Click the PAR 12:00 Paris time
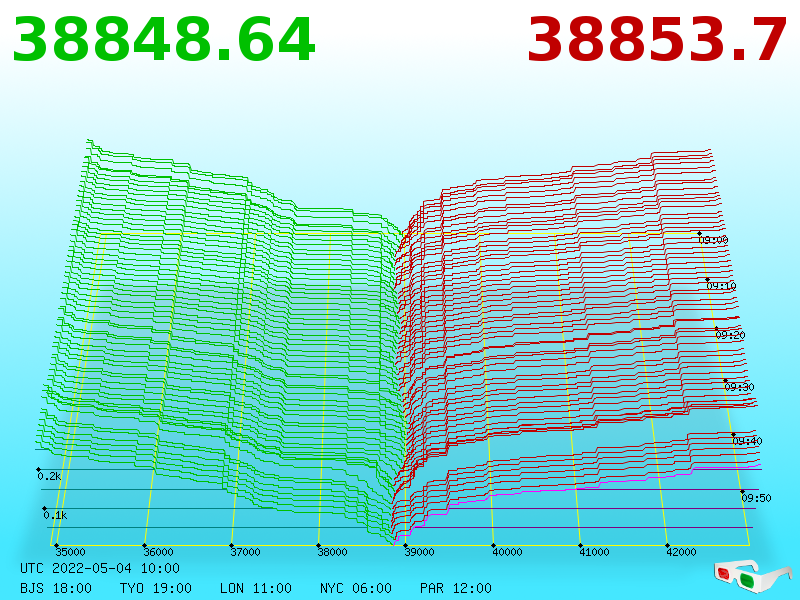The image size is (800, 600). tap(456, 588)
